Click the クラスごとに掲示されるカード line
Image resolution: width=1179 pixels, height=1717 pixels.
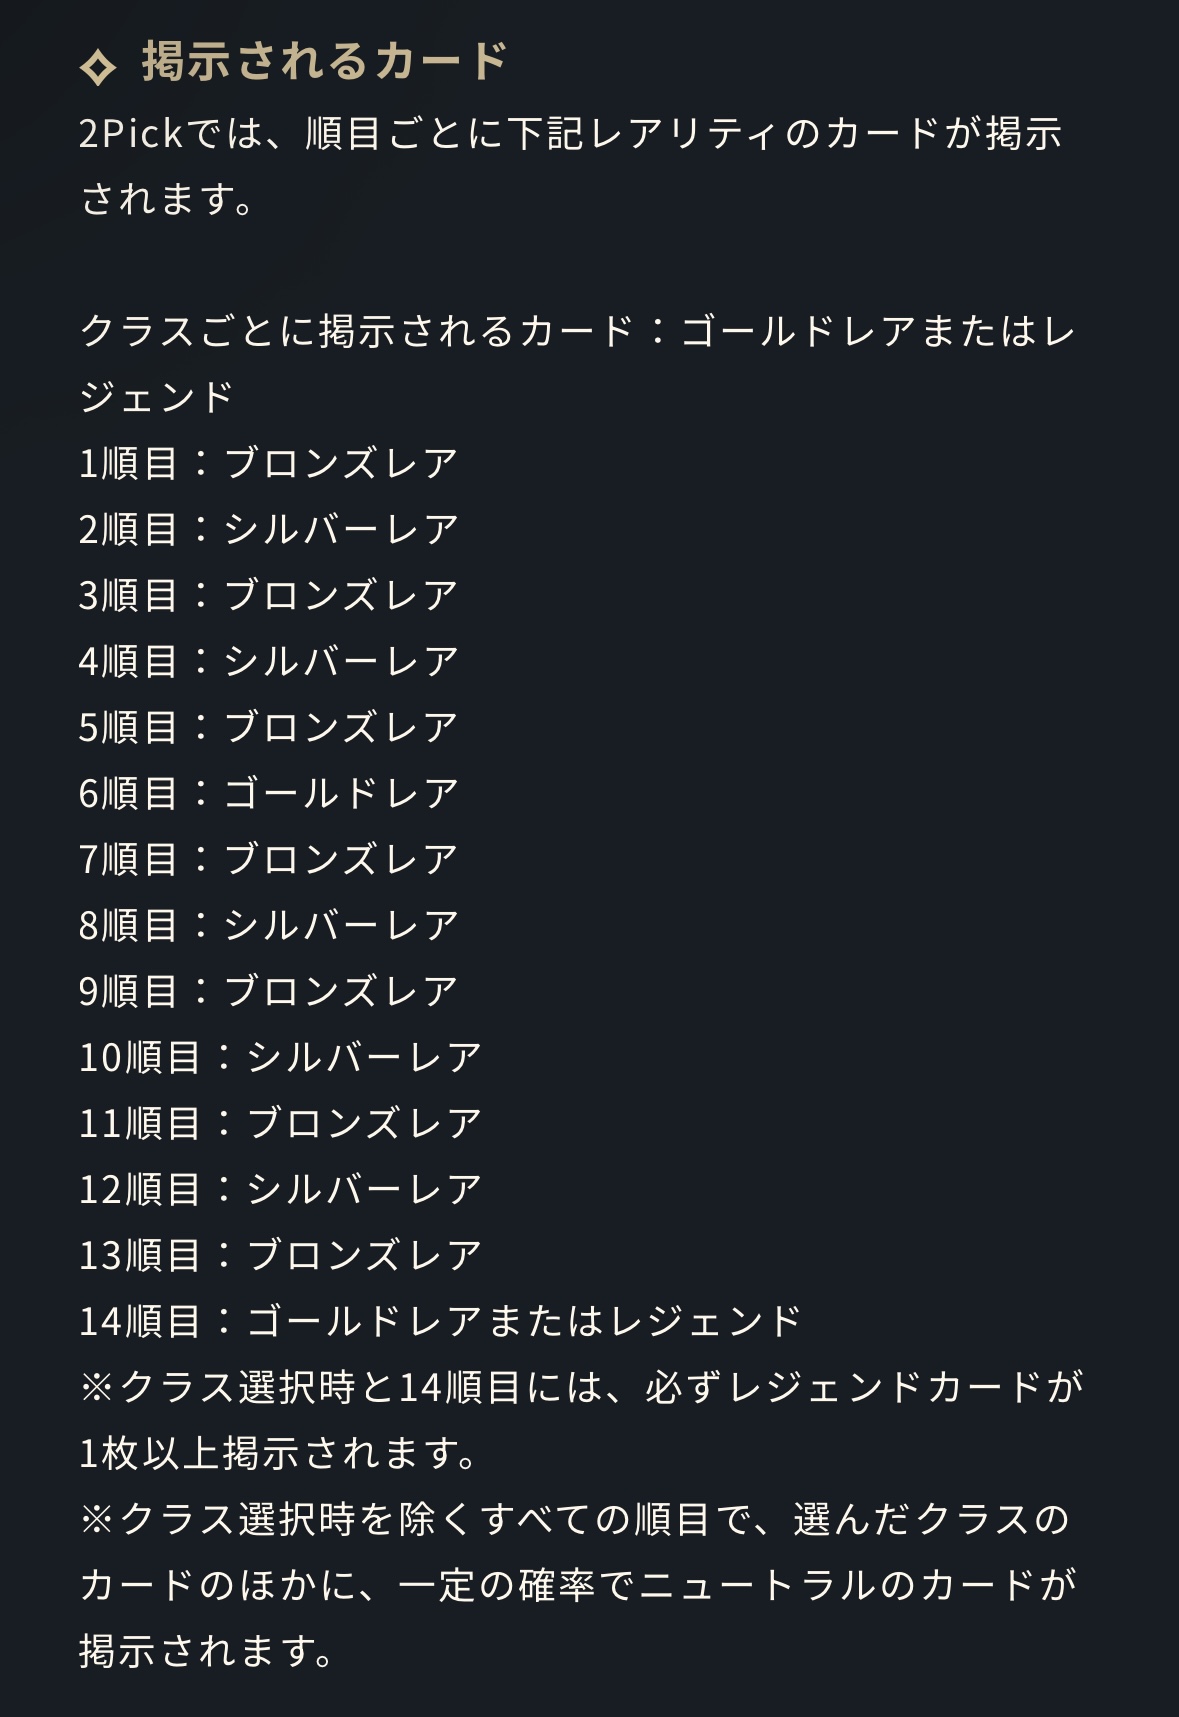(x=577, y=363)
